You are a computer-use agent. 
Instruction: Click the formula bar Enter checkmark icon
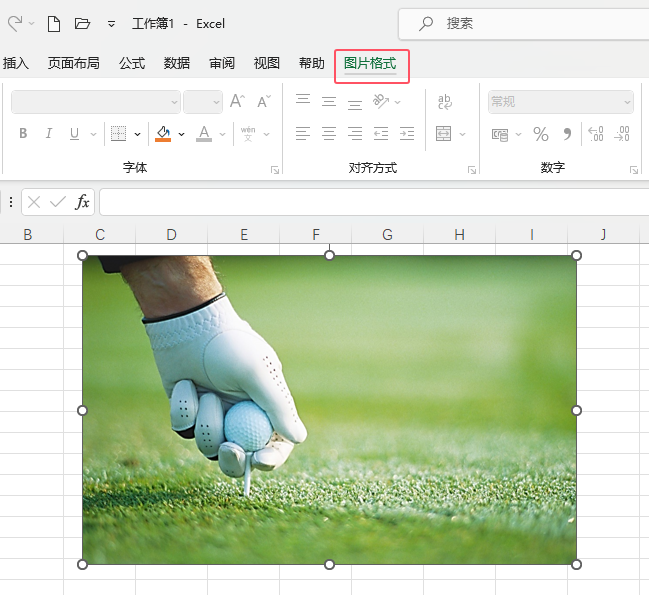[58, 202]
